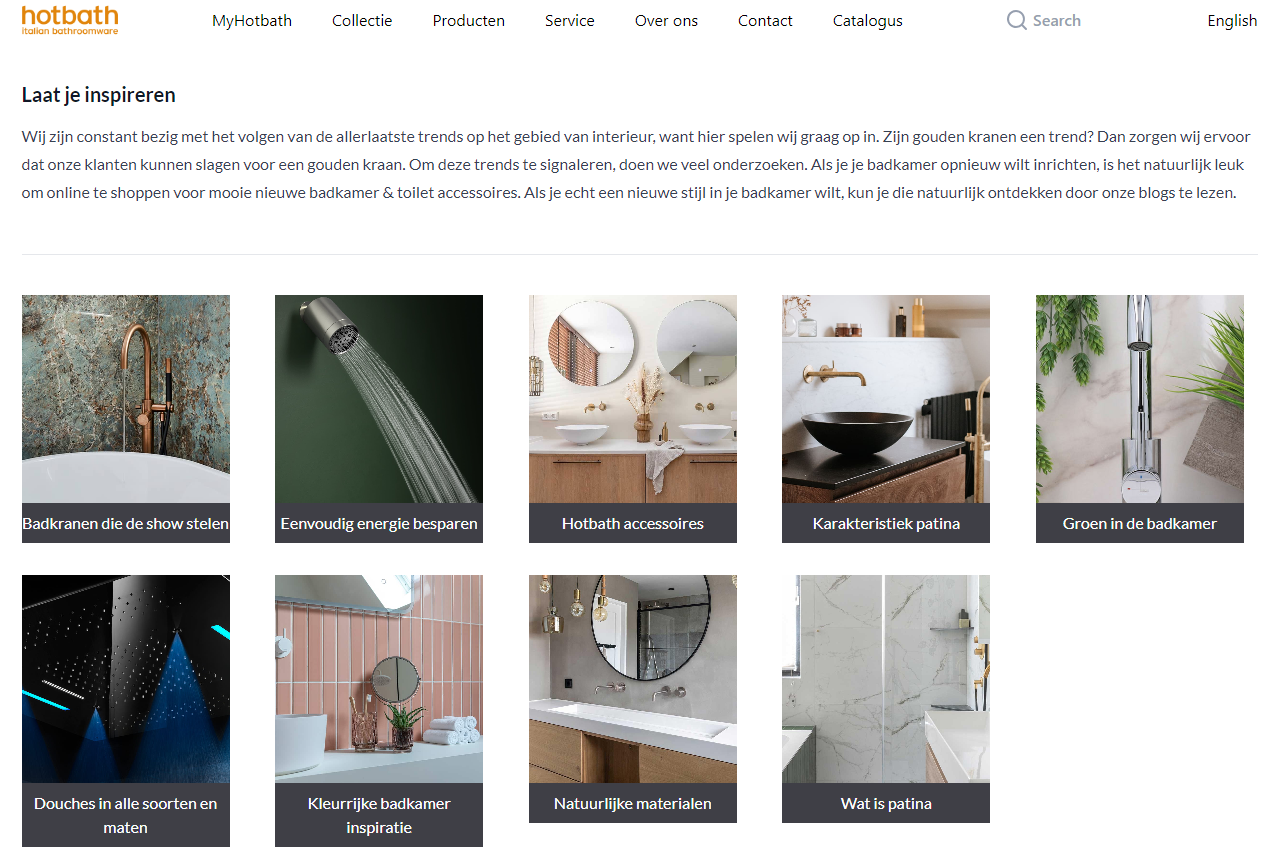Screen dimensions: 1286x865
Task: Click the search magnifier icon
Action: (1016, 20)
